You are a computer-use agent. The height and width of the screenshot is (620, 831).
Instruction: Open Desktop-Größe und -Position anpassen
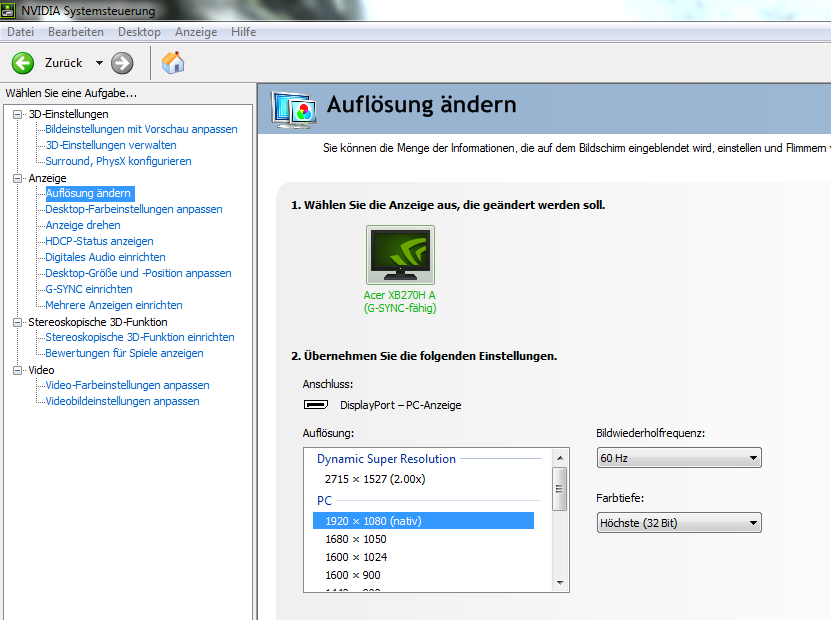coord(138,273)
